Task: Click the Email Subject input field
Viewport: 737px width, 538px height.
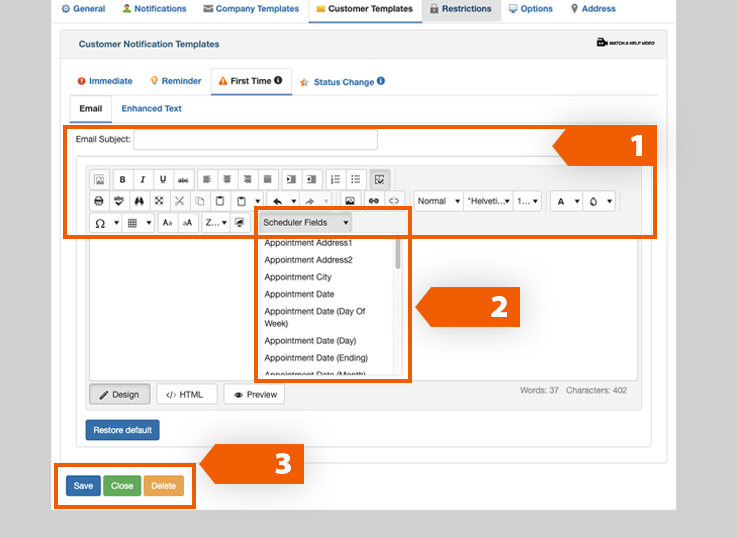Action: [x=255, y=140]
